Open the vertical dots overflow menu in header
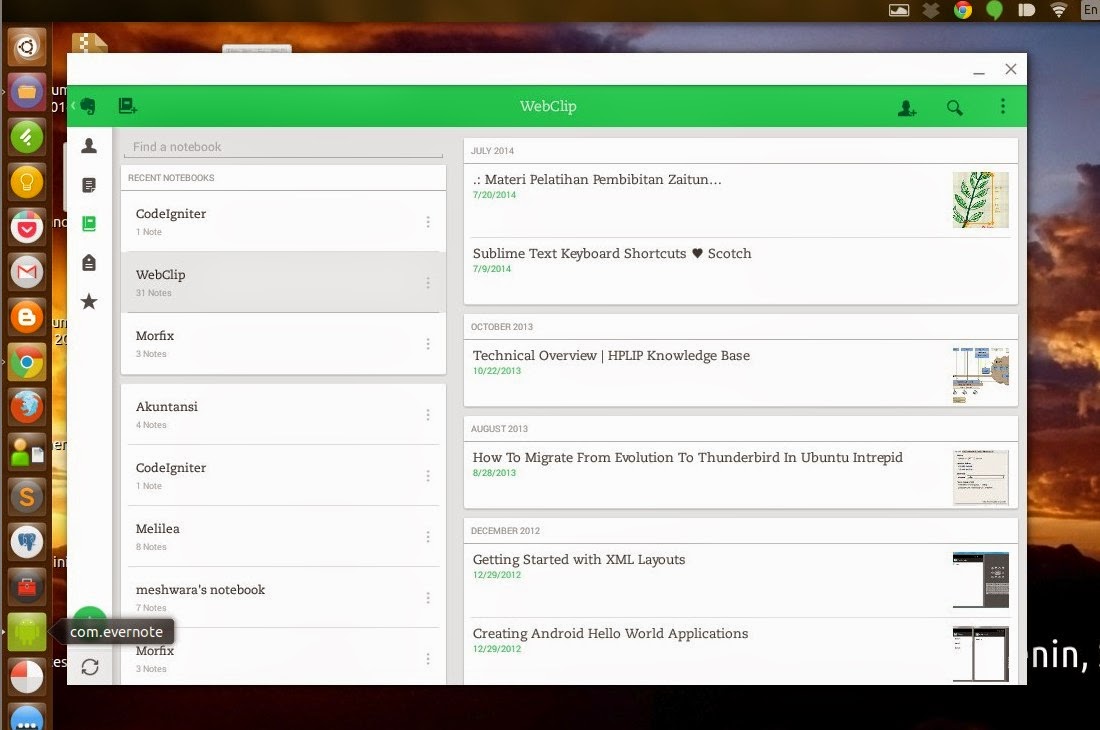Viewport: 1100px width, 730px height. [1002, 106]
